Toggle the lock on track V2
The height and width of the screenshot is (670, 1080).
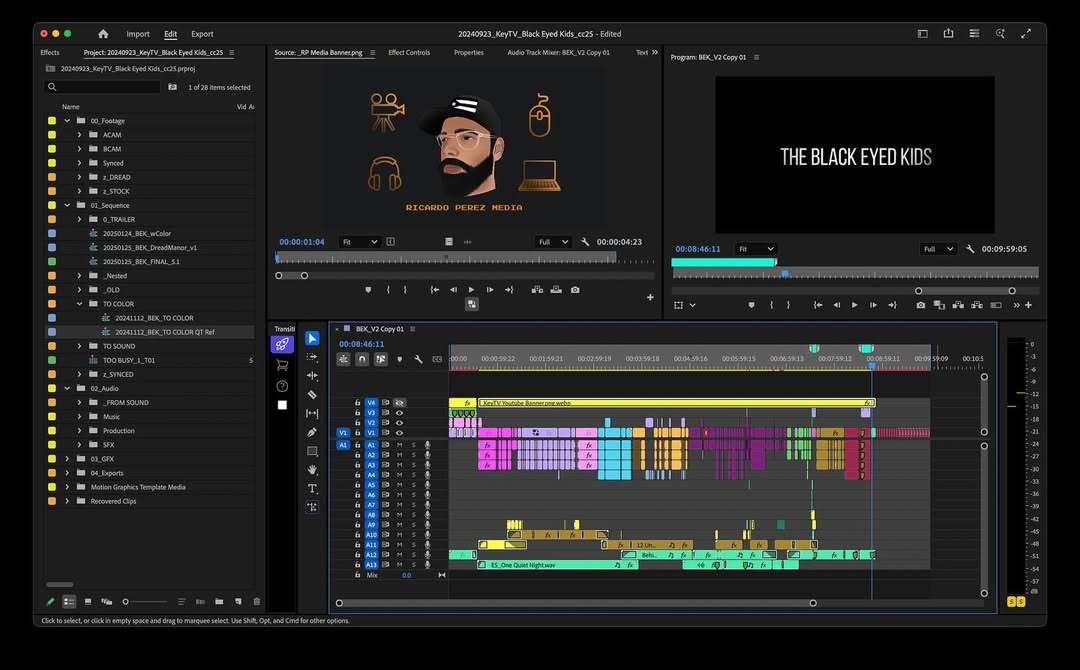358,423
